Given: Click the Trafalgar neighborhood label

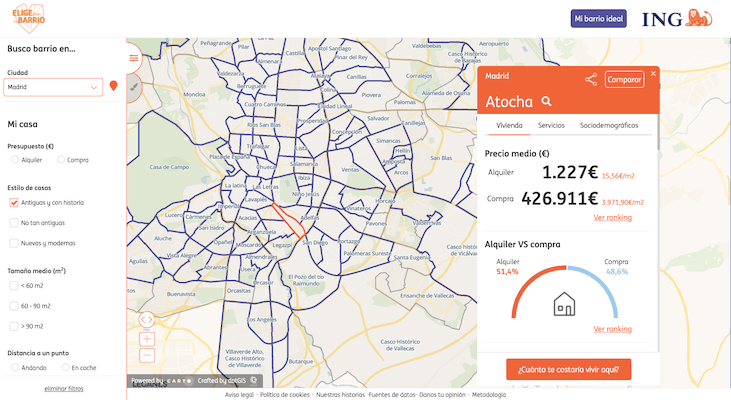Looking at the screenshot, I should (x=258, y=146).
